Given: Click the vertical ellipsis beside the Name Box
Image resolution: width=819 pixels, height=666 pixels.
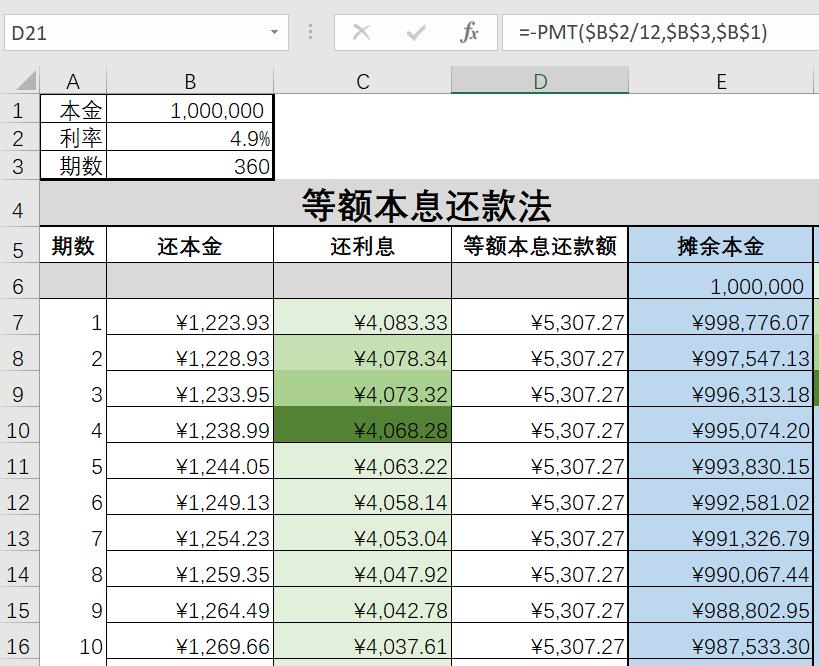Looking at the screenshot, I should pos(310,31).
